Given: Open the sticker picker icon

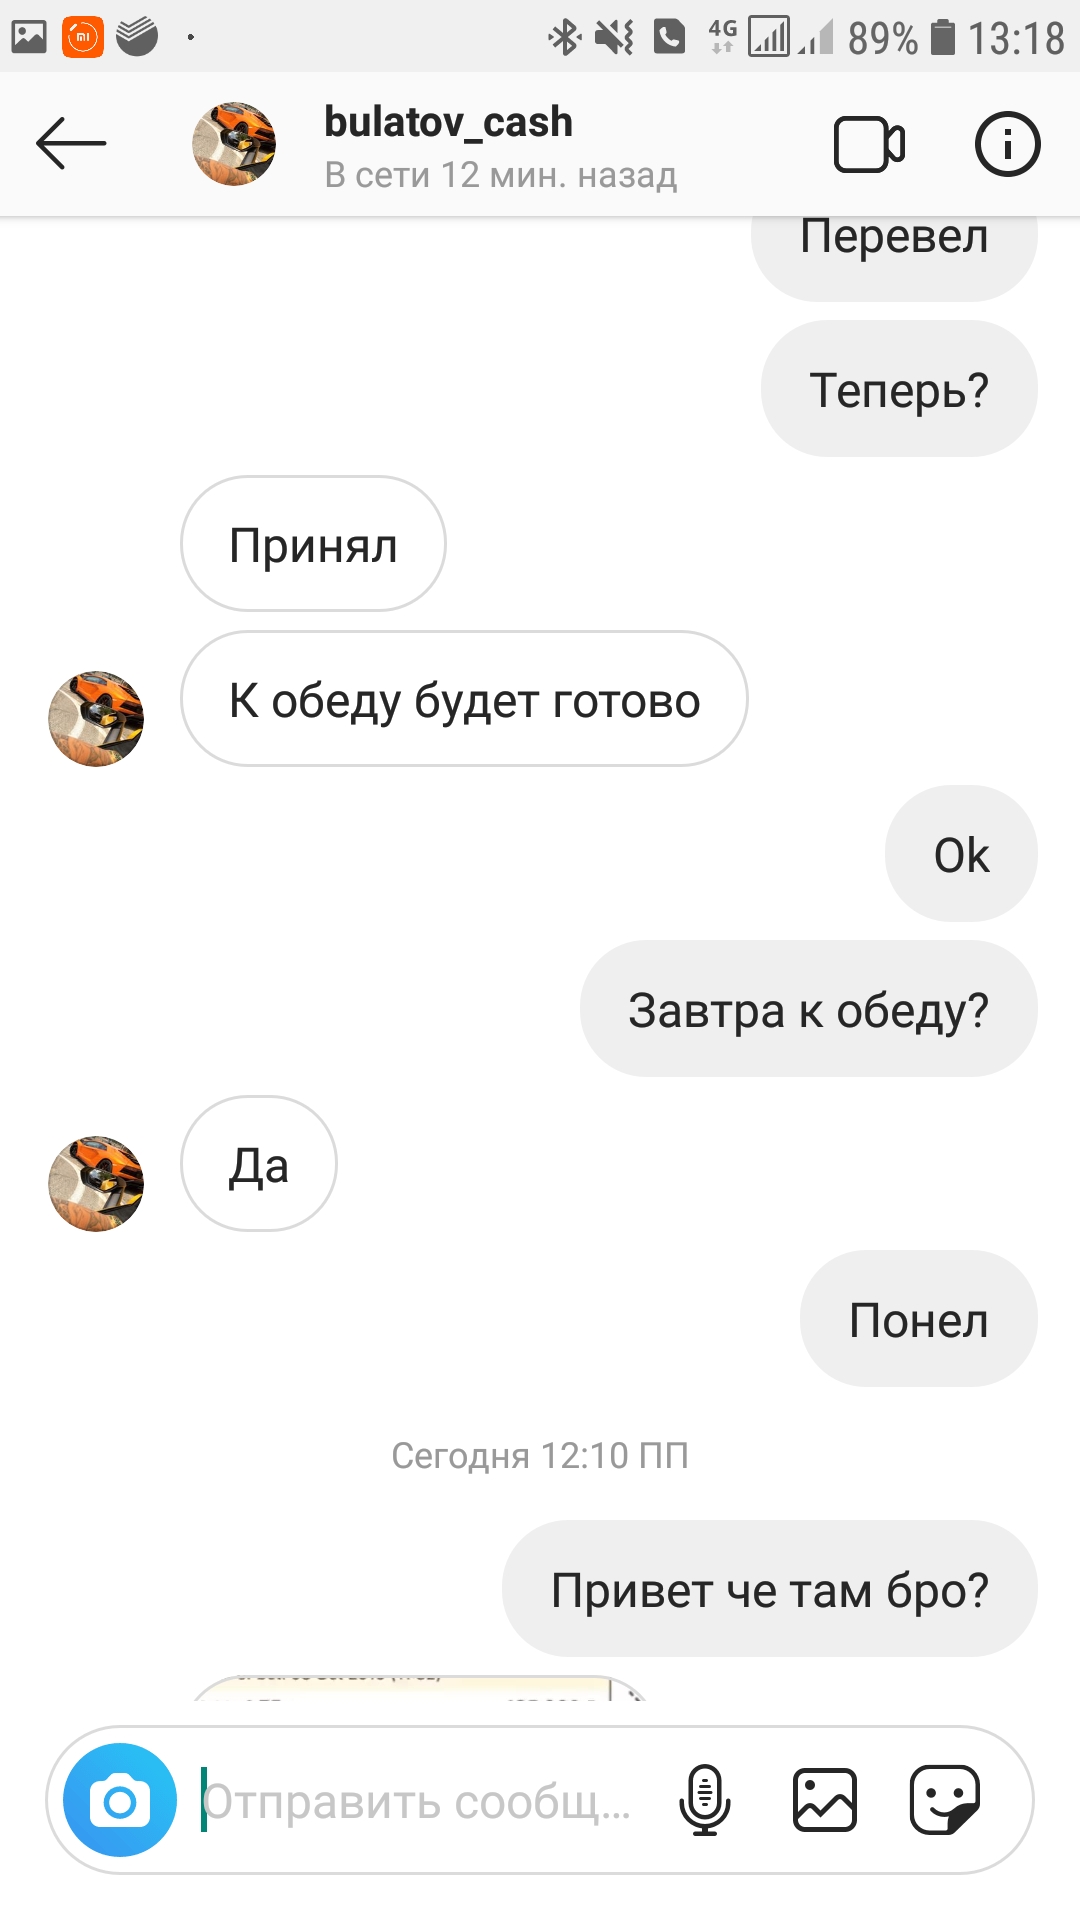Looking at the screenshot, I should [945, 1800].
